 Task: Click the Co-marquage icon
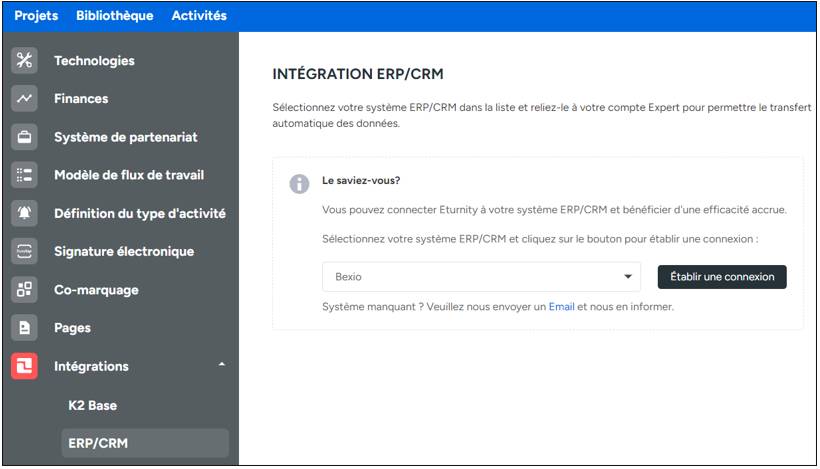tap(25, 290)
